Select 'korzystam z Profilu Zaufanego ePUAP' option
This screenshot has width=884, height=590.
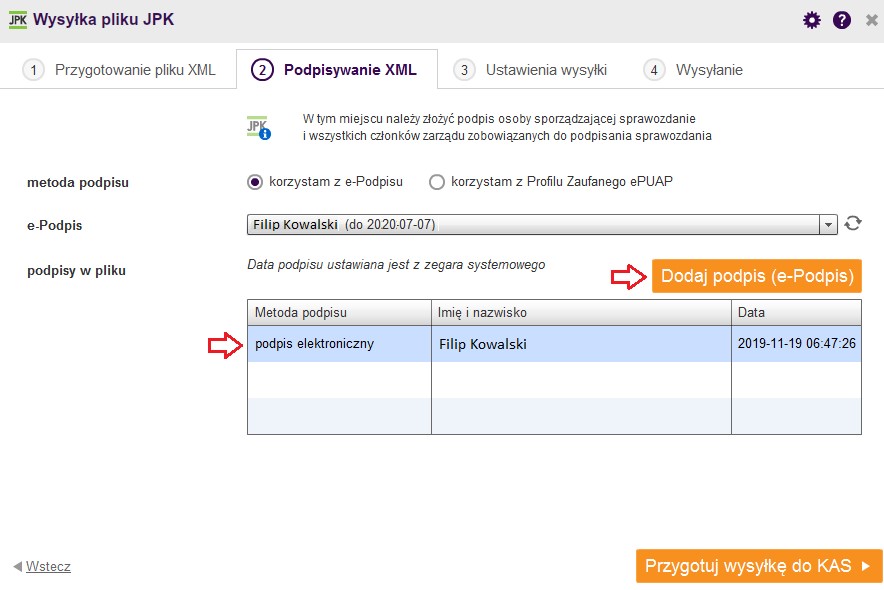click(x=436, y=182)
